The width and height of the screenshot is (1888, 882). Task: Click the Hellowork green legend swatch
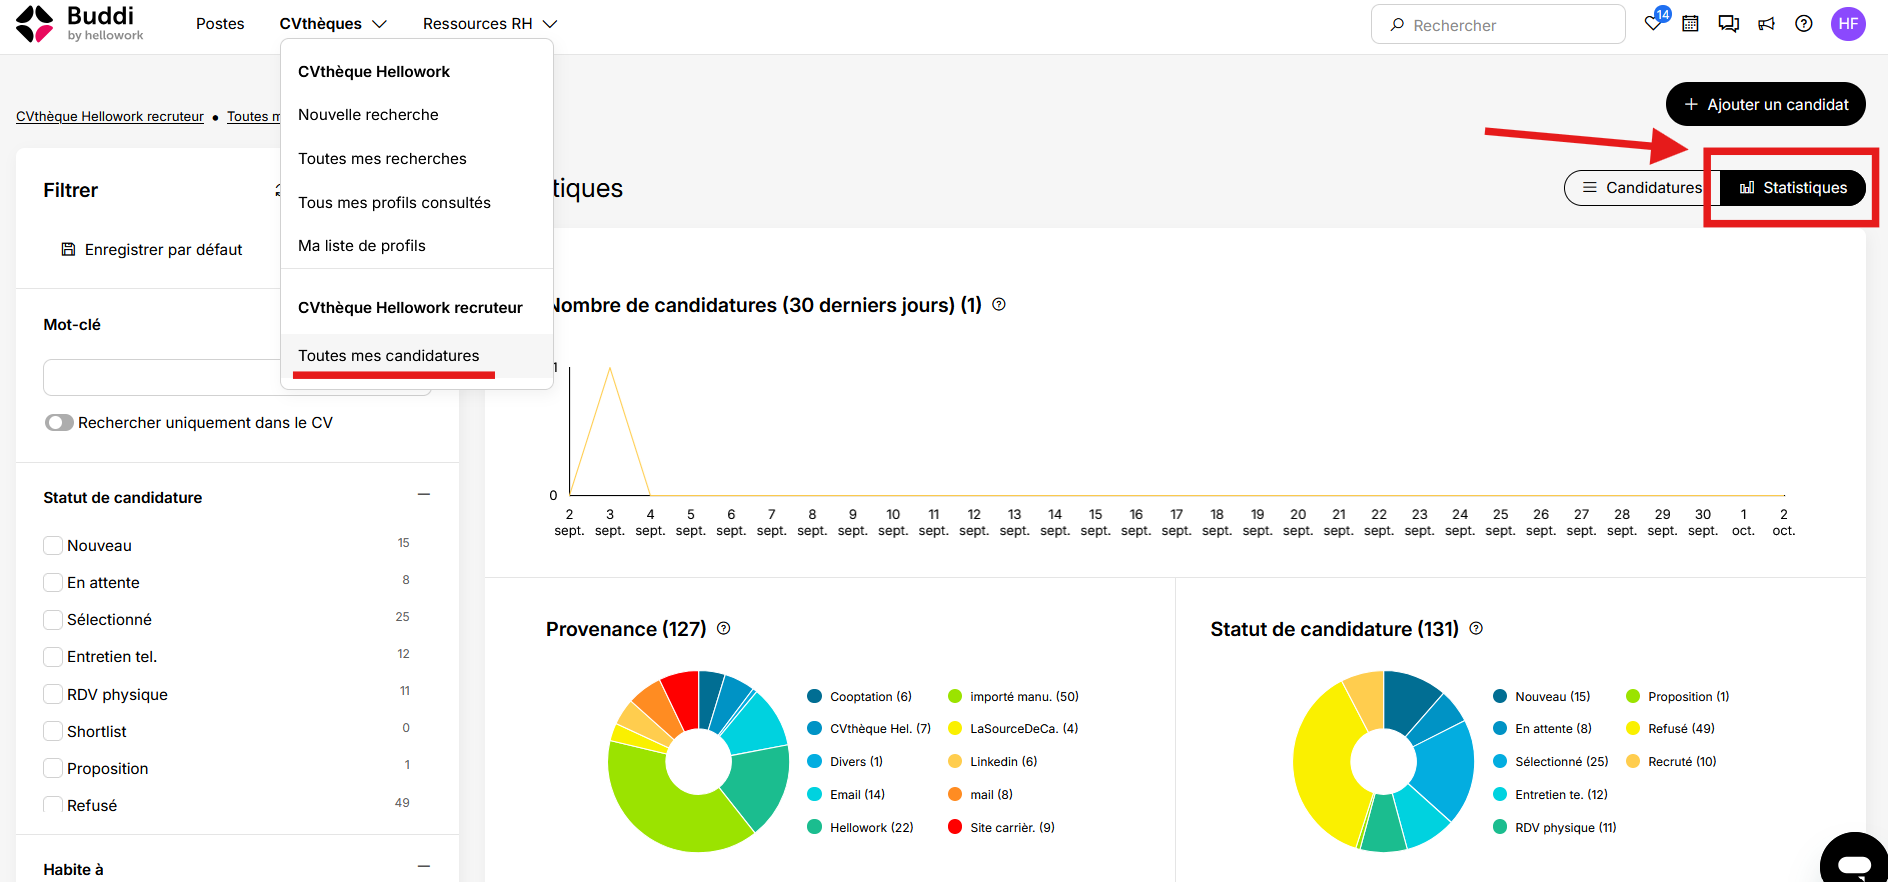click(x=815, y=827)
